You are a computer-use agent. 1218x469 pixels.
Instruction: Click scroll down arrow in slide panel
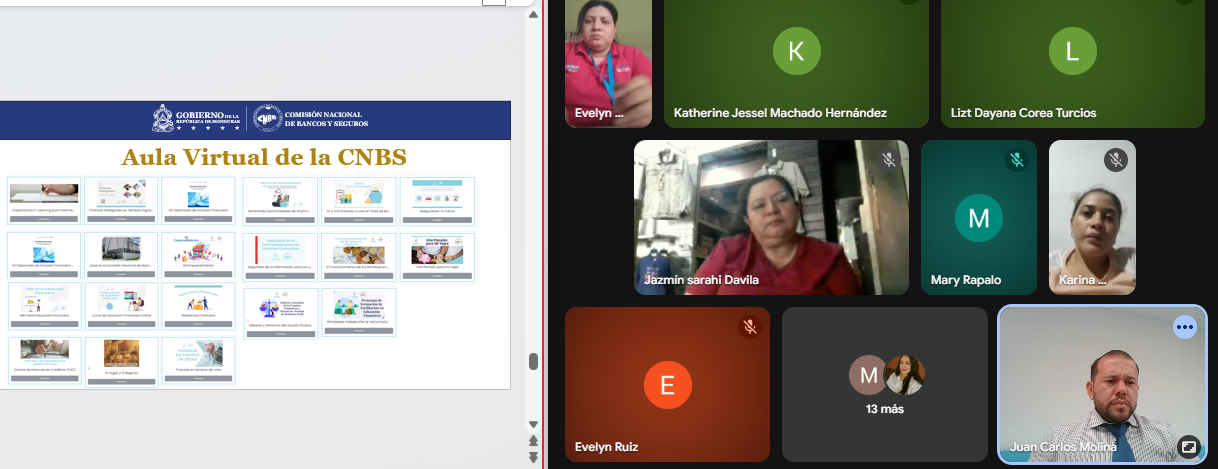tap(533, 425)
